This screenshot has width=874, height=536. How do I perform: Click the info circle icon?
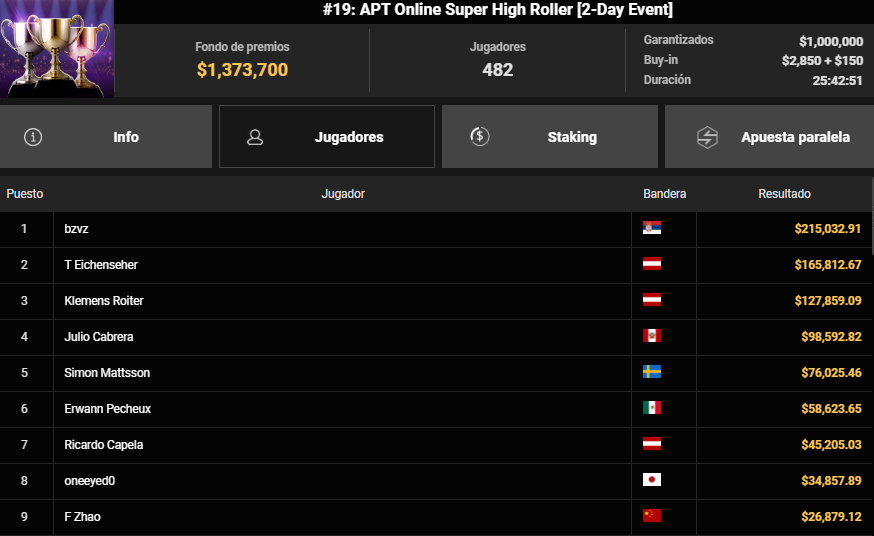pyautogui.click(x=33, y=137)
